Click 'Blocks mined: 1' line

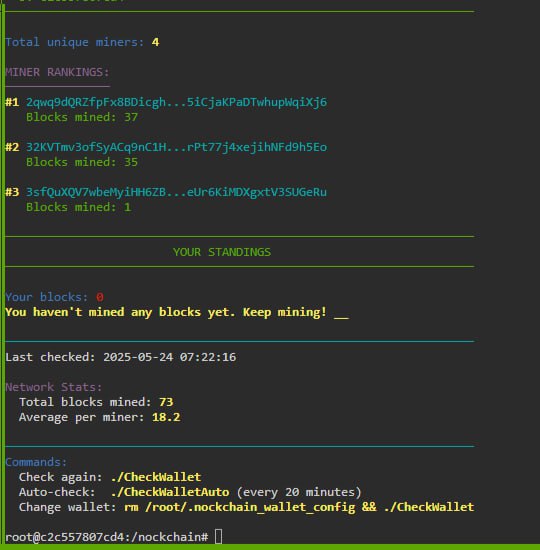tap(79, 207)
